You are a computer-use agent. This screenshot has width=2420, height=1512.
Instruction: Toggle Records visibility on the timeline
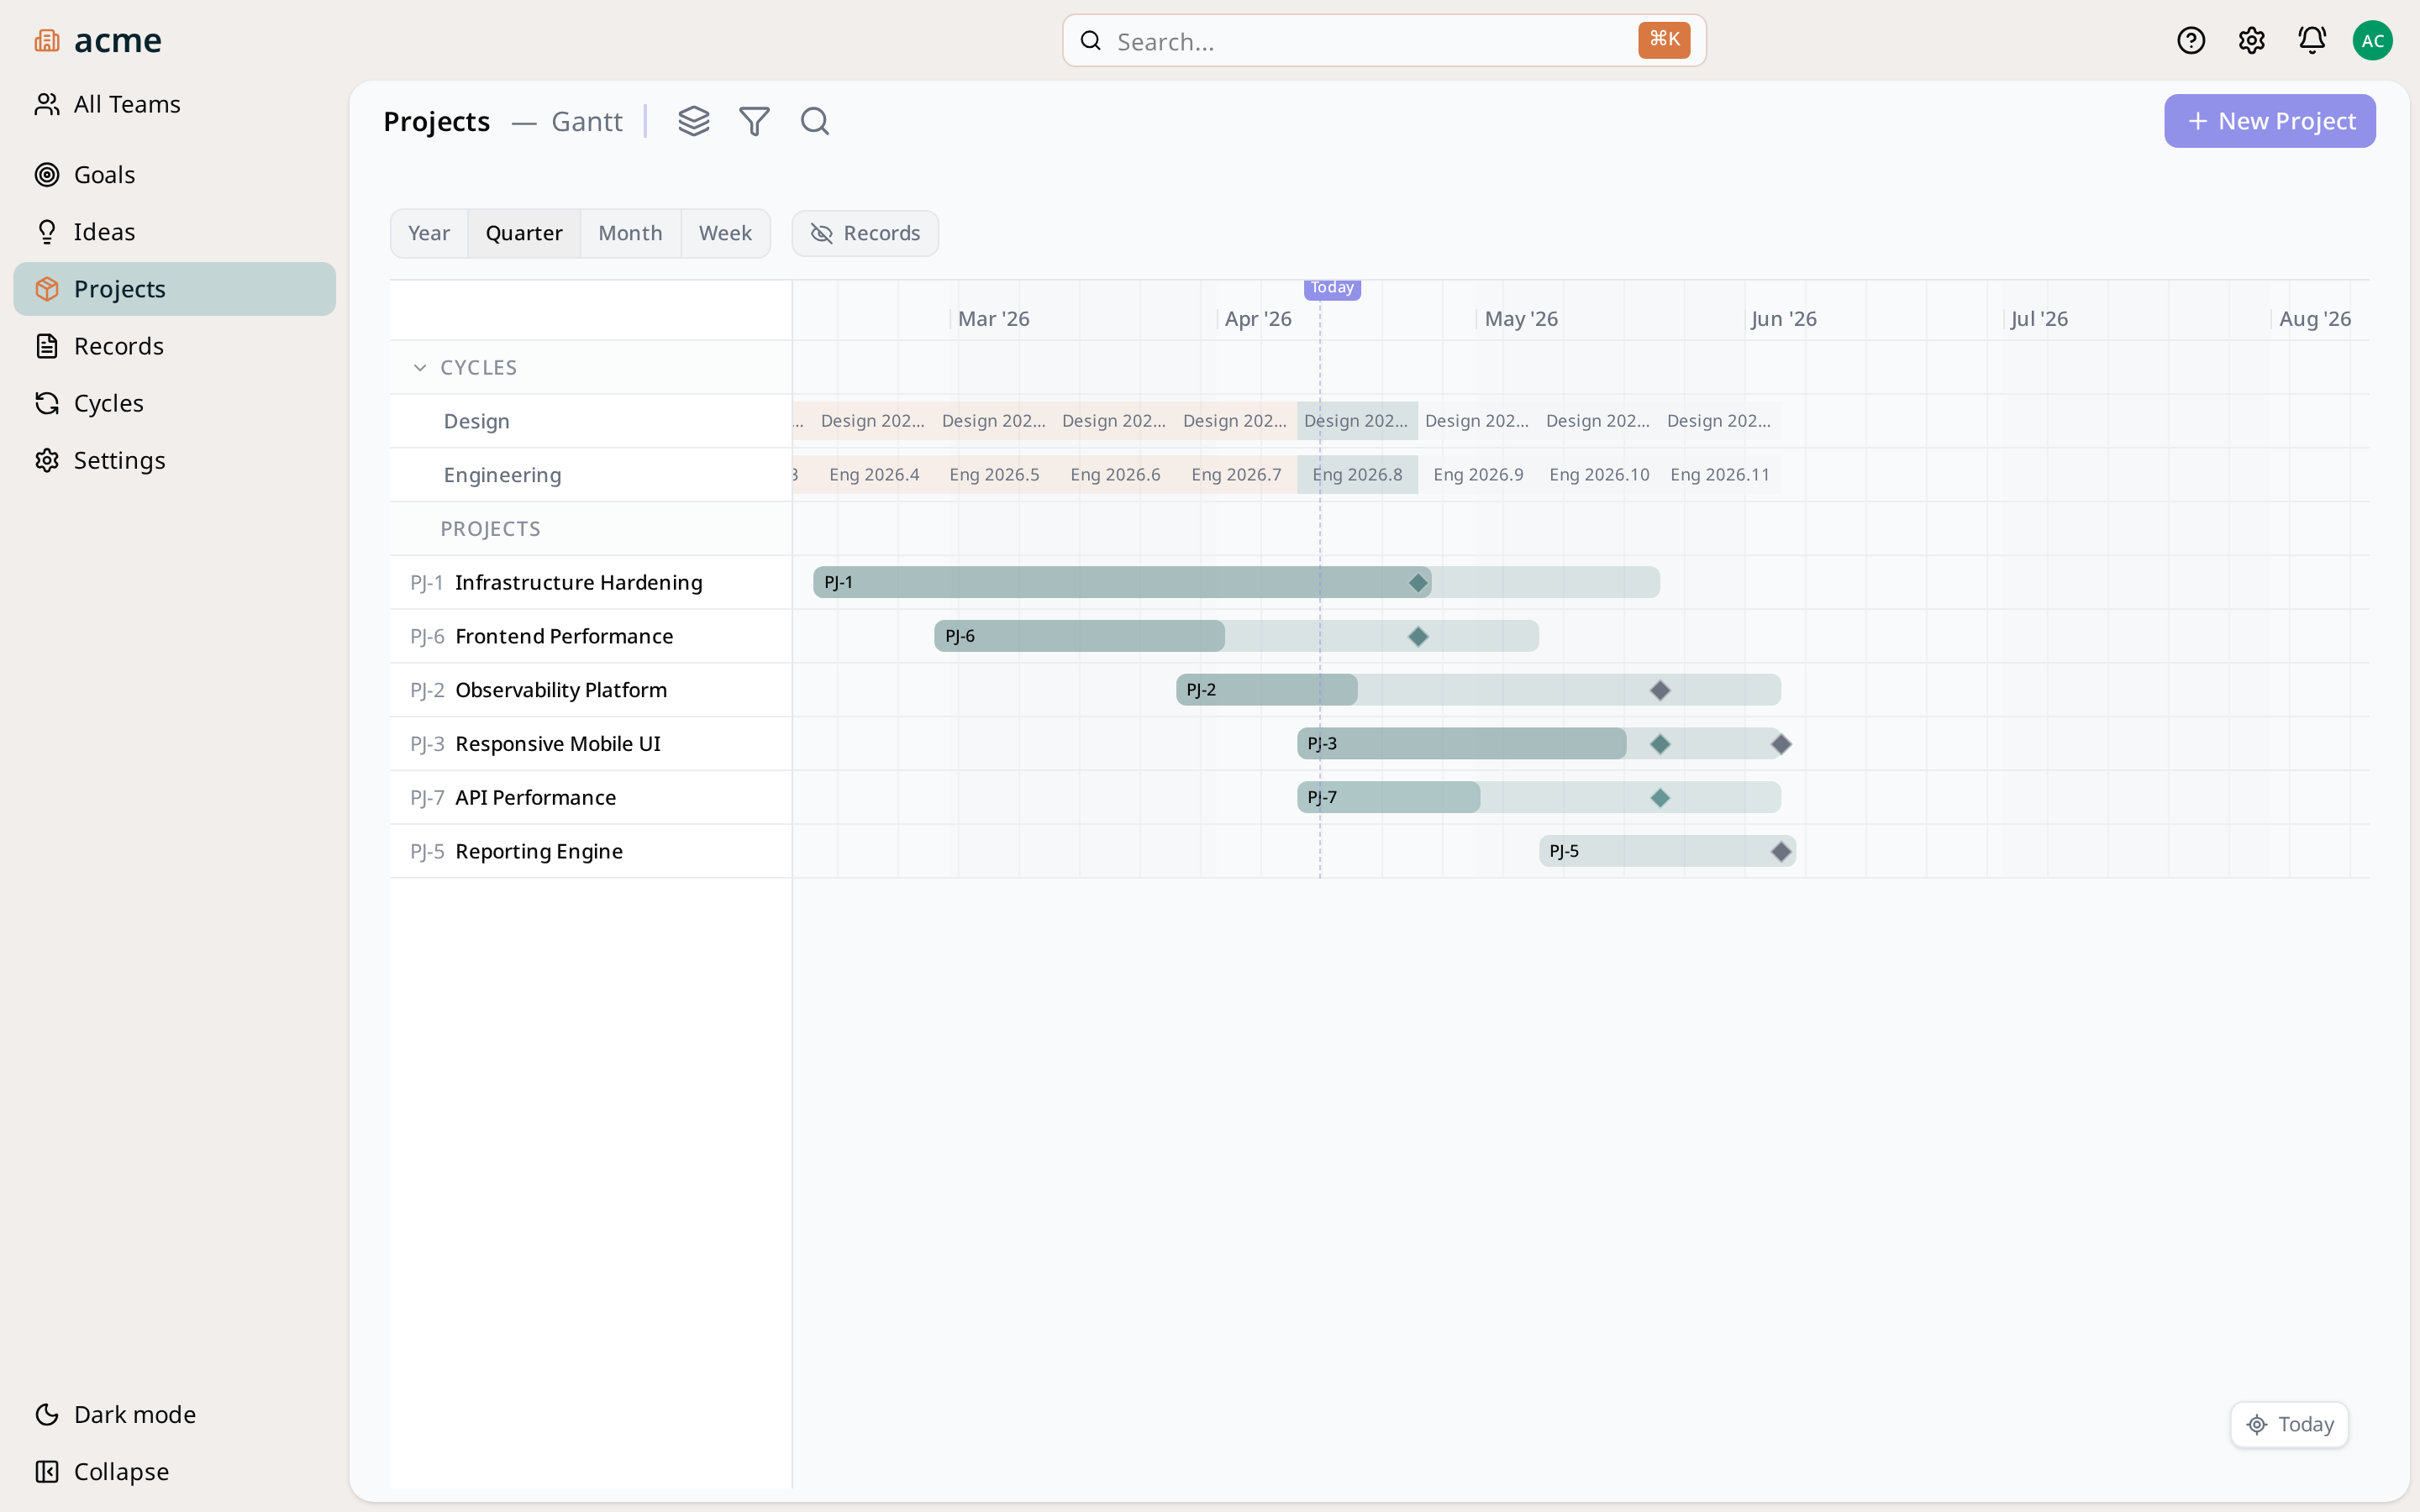pos(864,233)
